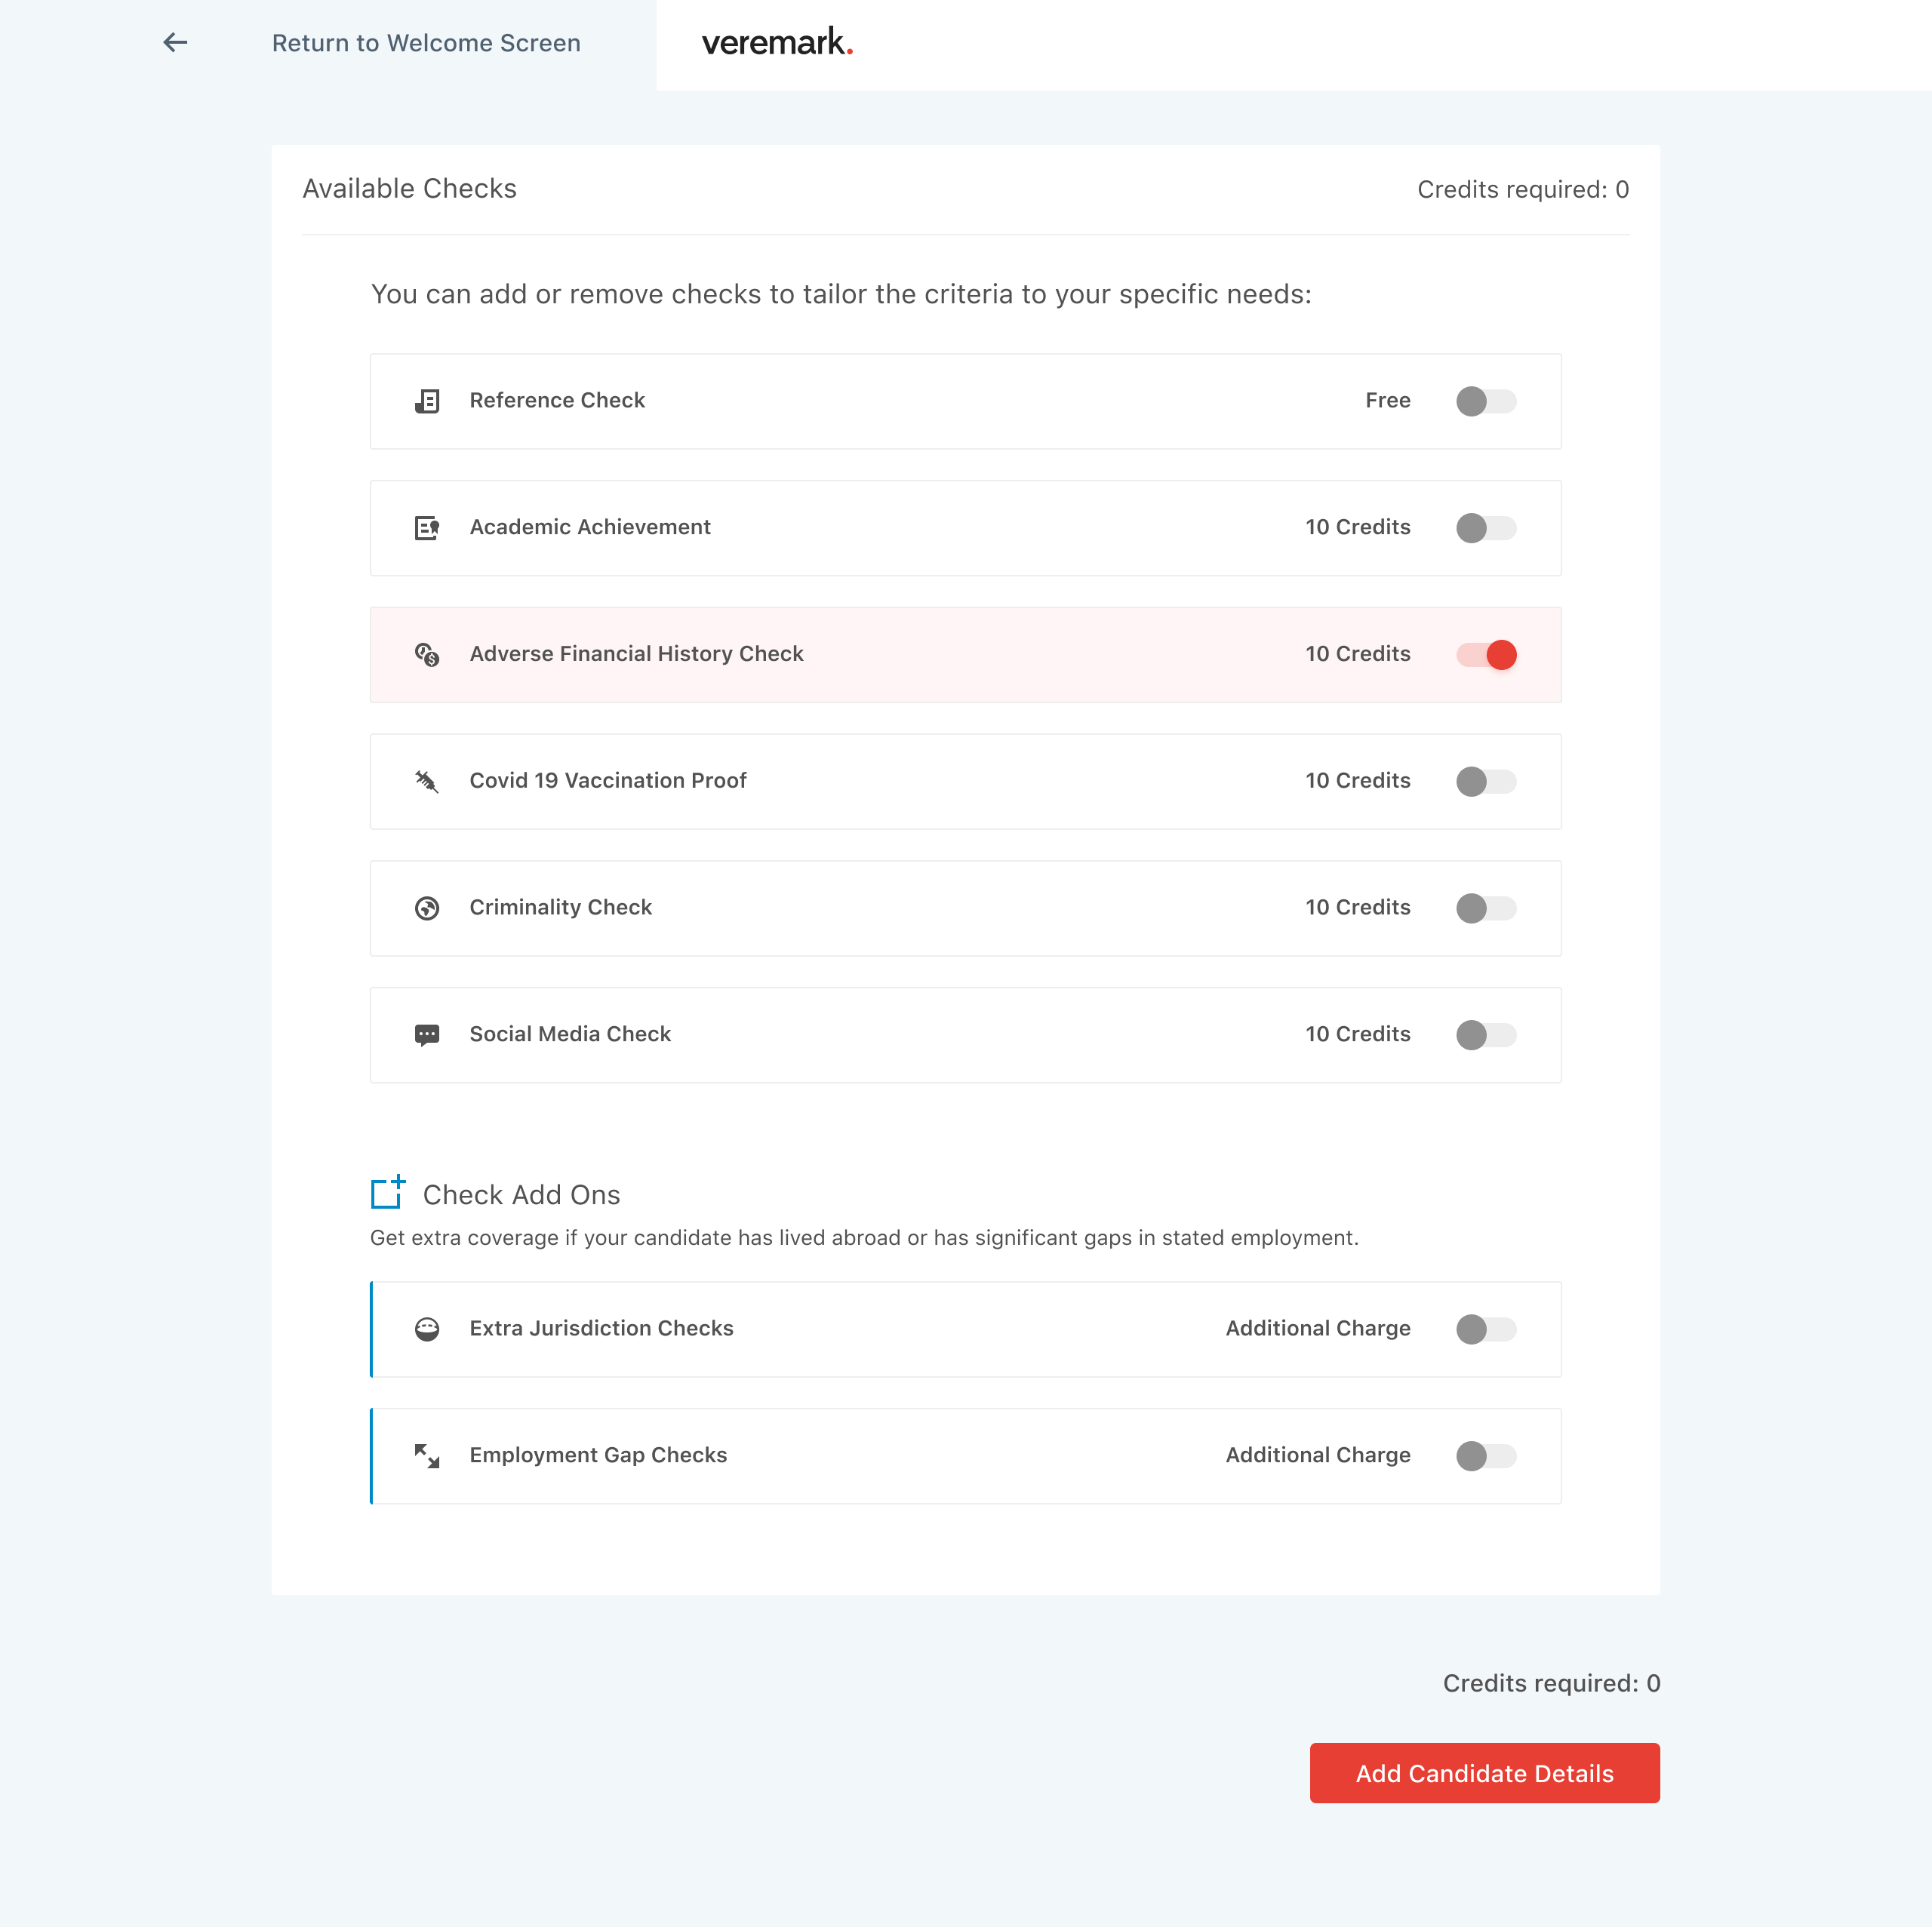Viewport: 1932px width, 1927px height.
Task: Click the Adverse Financial History coins icon
Action: pyautogui.click(x=427, y=655)
